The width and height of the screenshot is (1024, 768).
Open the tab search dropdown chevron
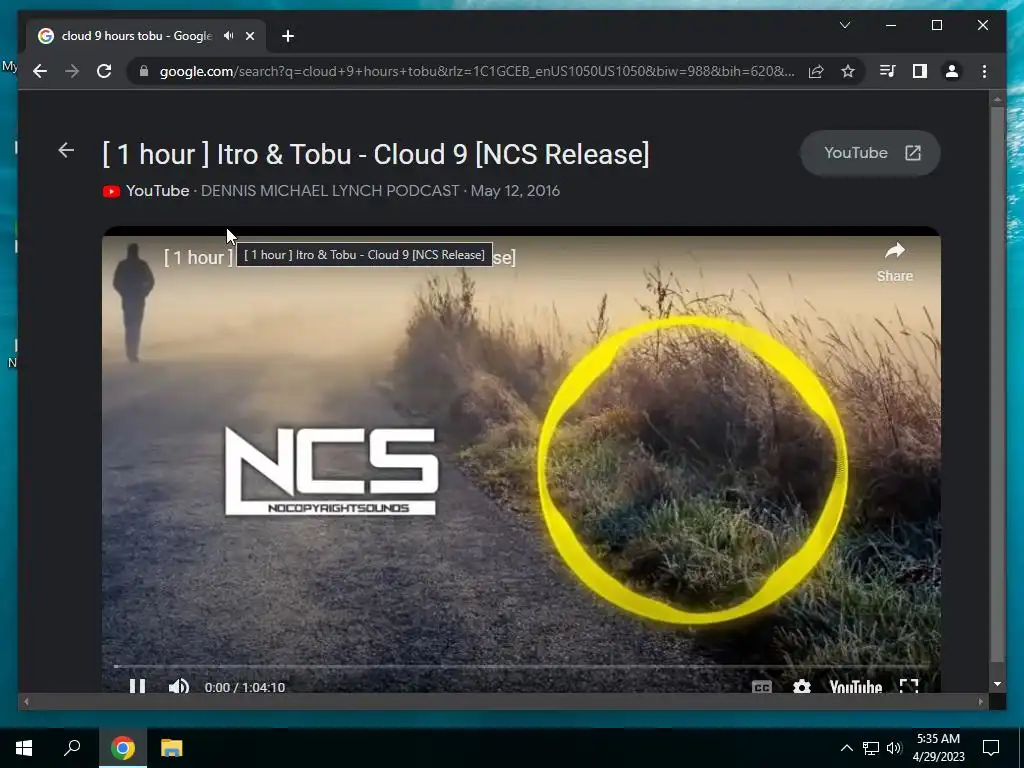click(x=845, y=25)
